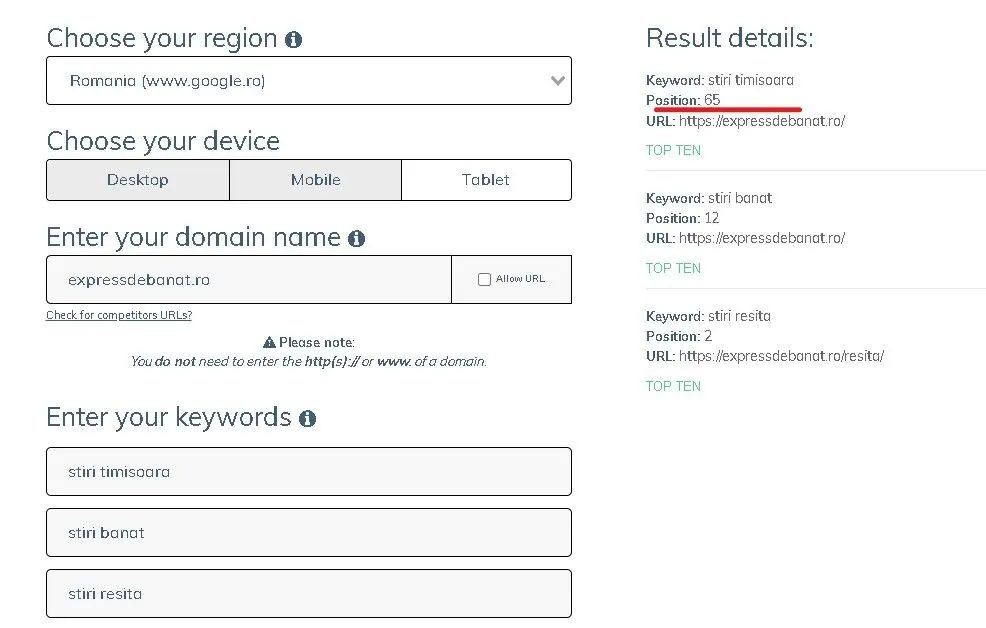Enable the Allow URL checkbox
986x628 pixels.
click(x=484, y=280)
